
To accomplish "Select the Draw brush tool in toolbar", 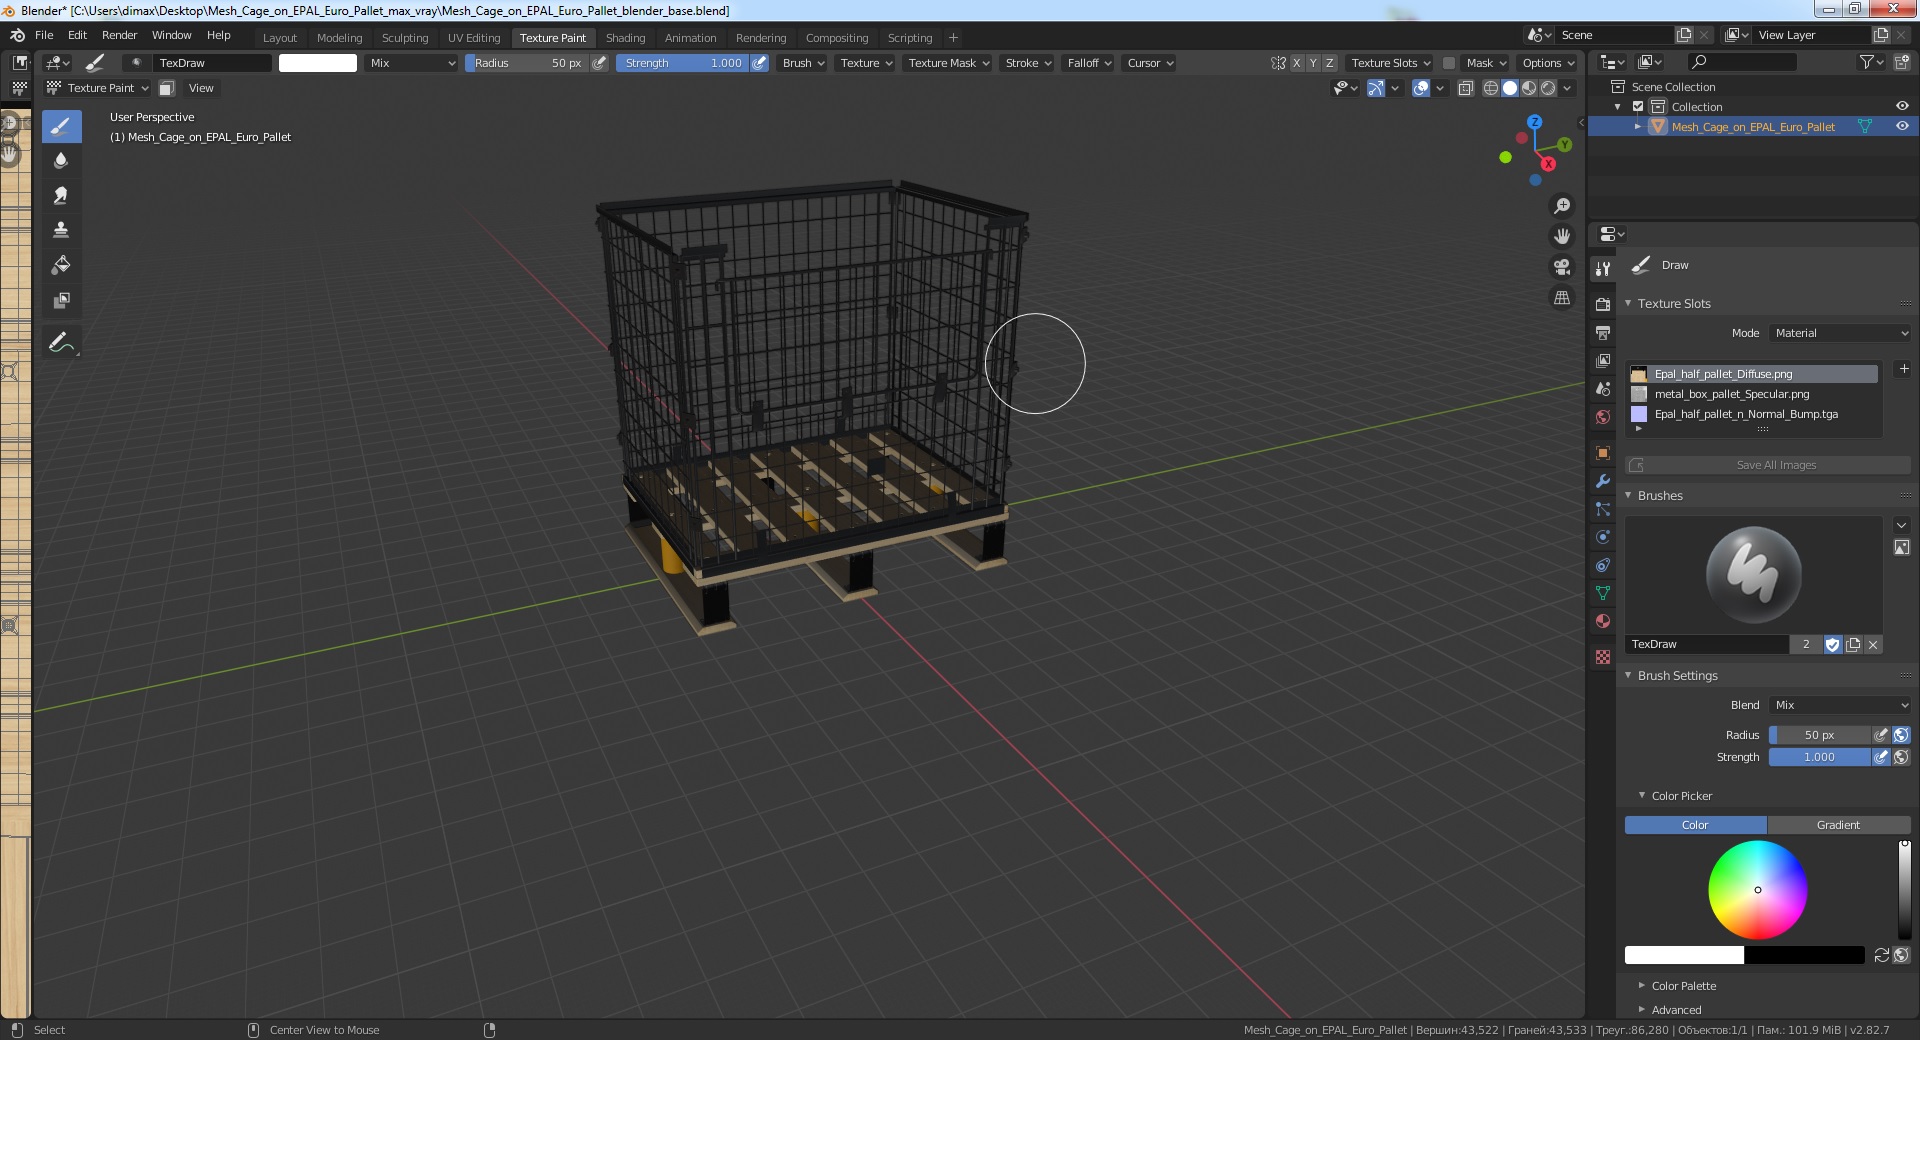I will pyautogui.click(x=61, y=126).
